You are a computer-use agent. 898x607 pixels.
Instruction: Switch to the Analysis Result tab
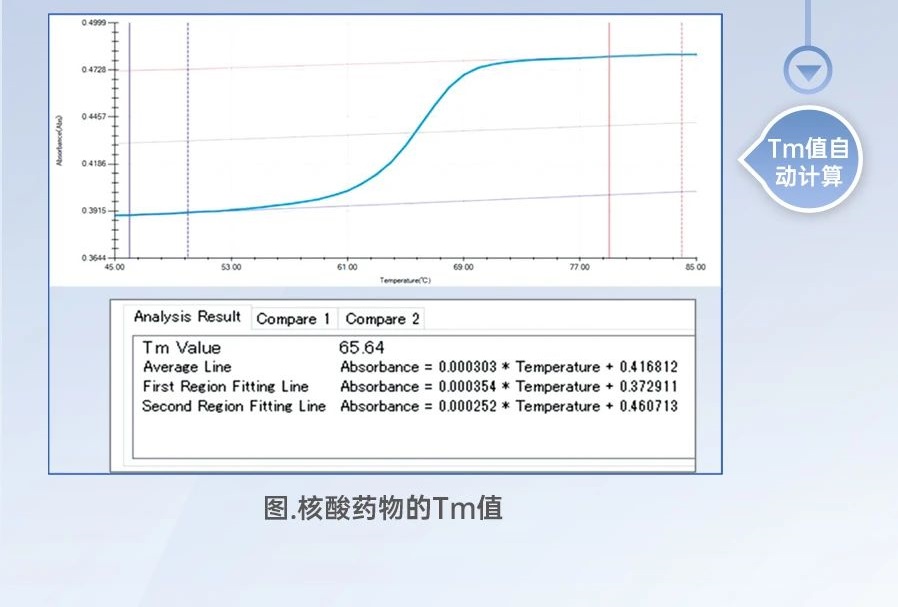tap(188, 317)
